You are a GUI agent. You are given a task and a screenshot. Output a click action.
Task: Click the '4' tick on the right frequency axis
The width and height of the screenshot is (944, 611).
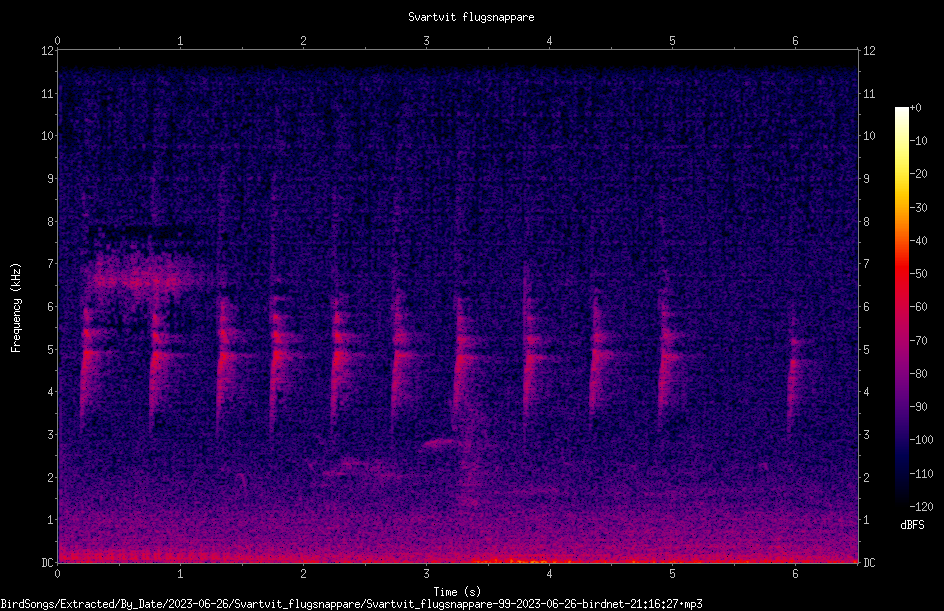click(x=866, y=392)
